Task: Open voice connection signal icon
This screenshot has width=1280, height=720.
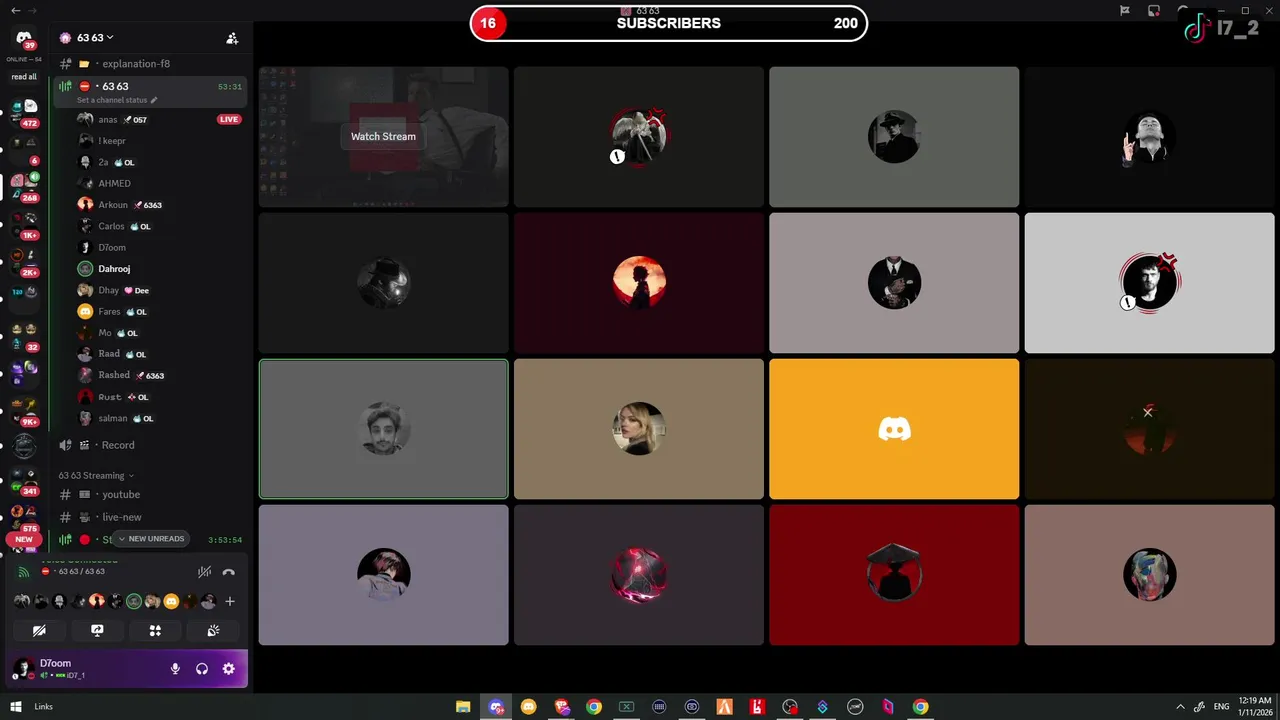Action: point(24,572)
